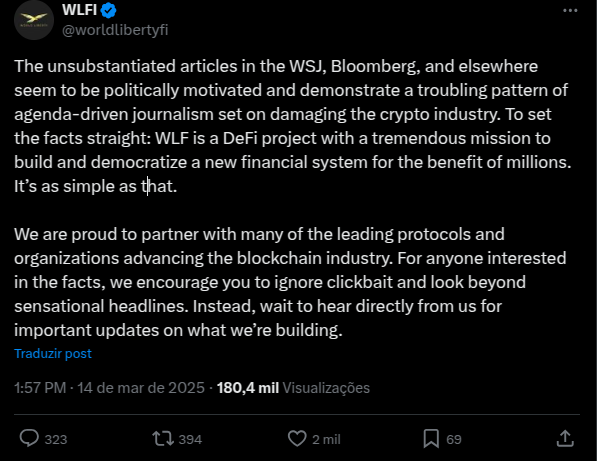This screenshot has height=461, width=597.
Task: Click the word Bloomberg in the post text
Action: pos(375,67)
